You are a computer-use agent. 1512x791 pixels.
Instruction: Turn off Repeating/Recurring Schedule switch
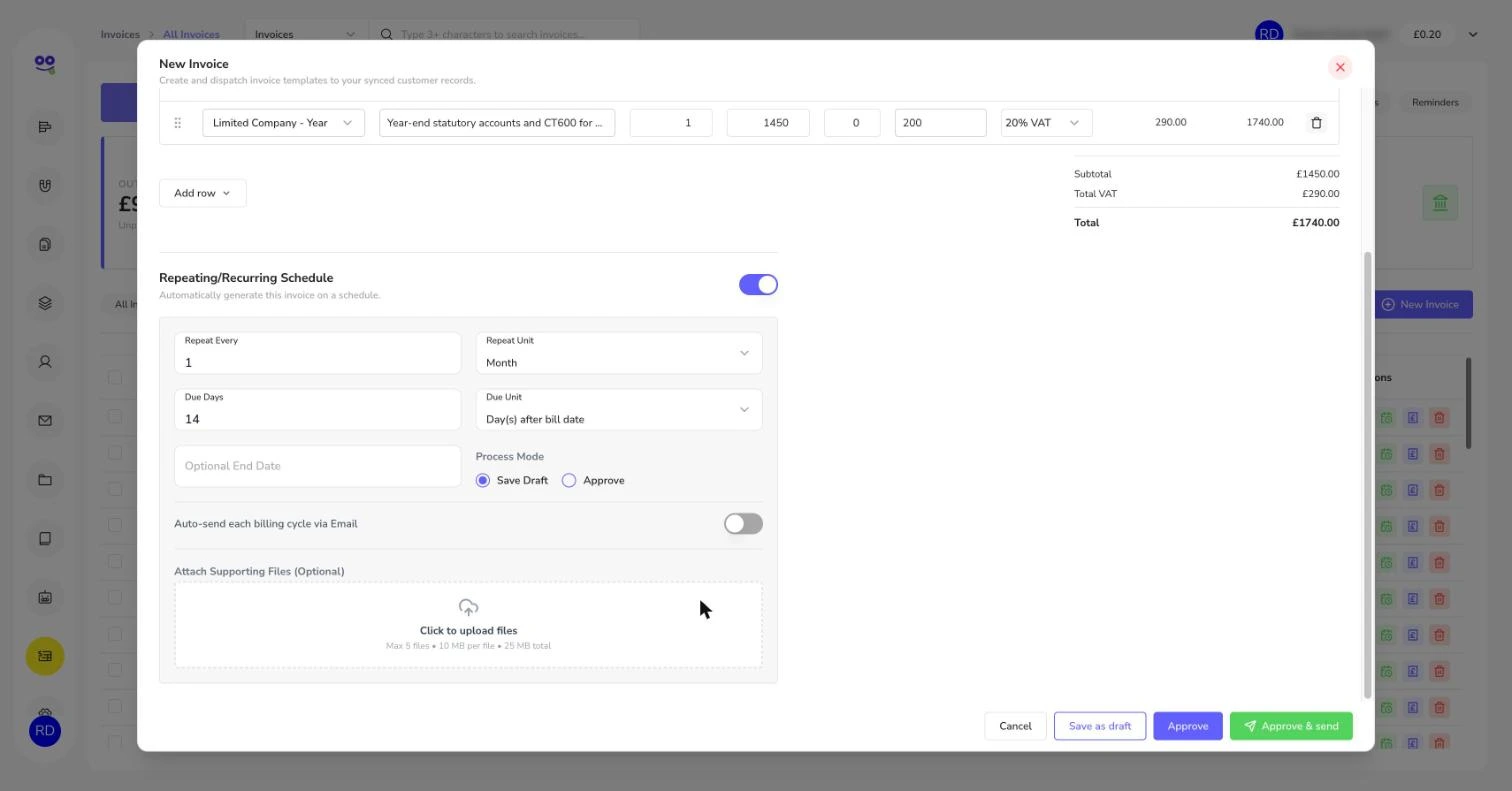(758, 285)
